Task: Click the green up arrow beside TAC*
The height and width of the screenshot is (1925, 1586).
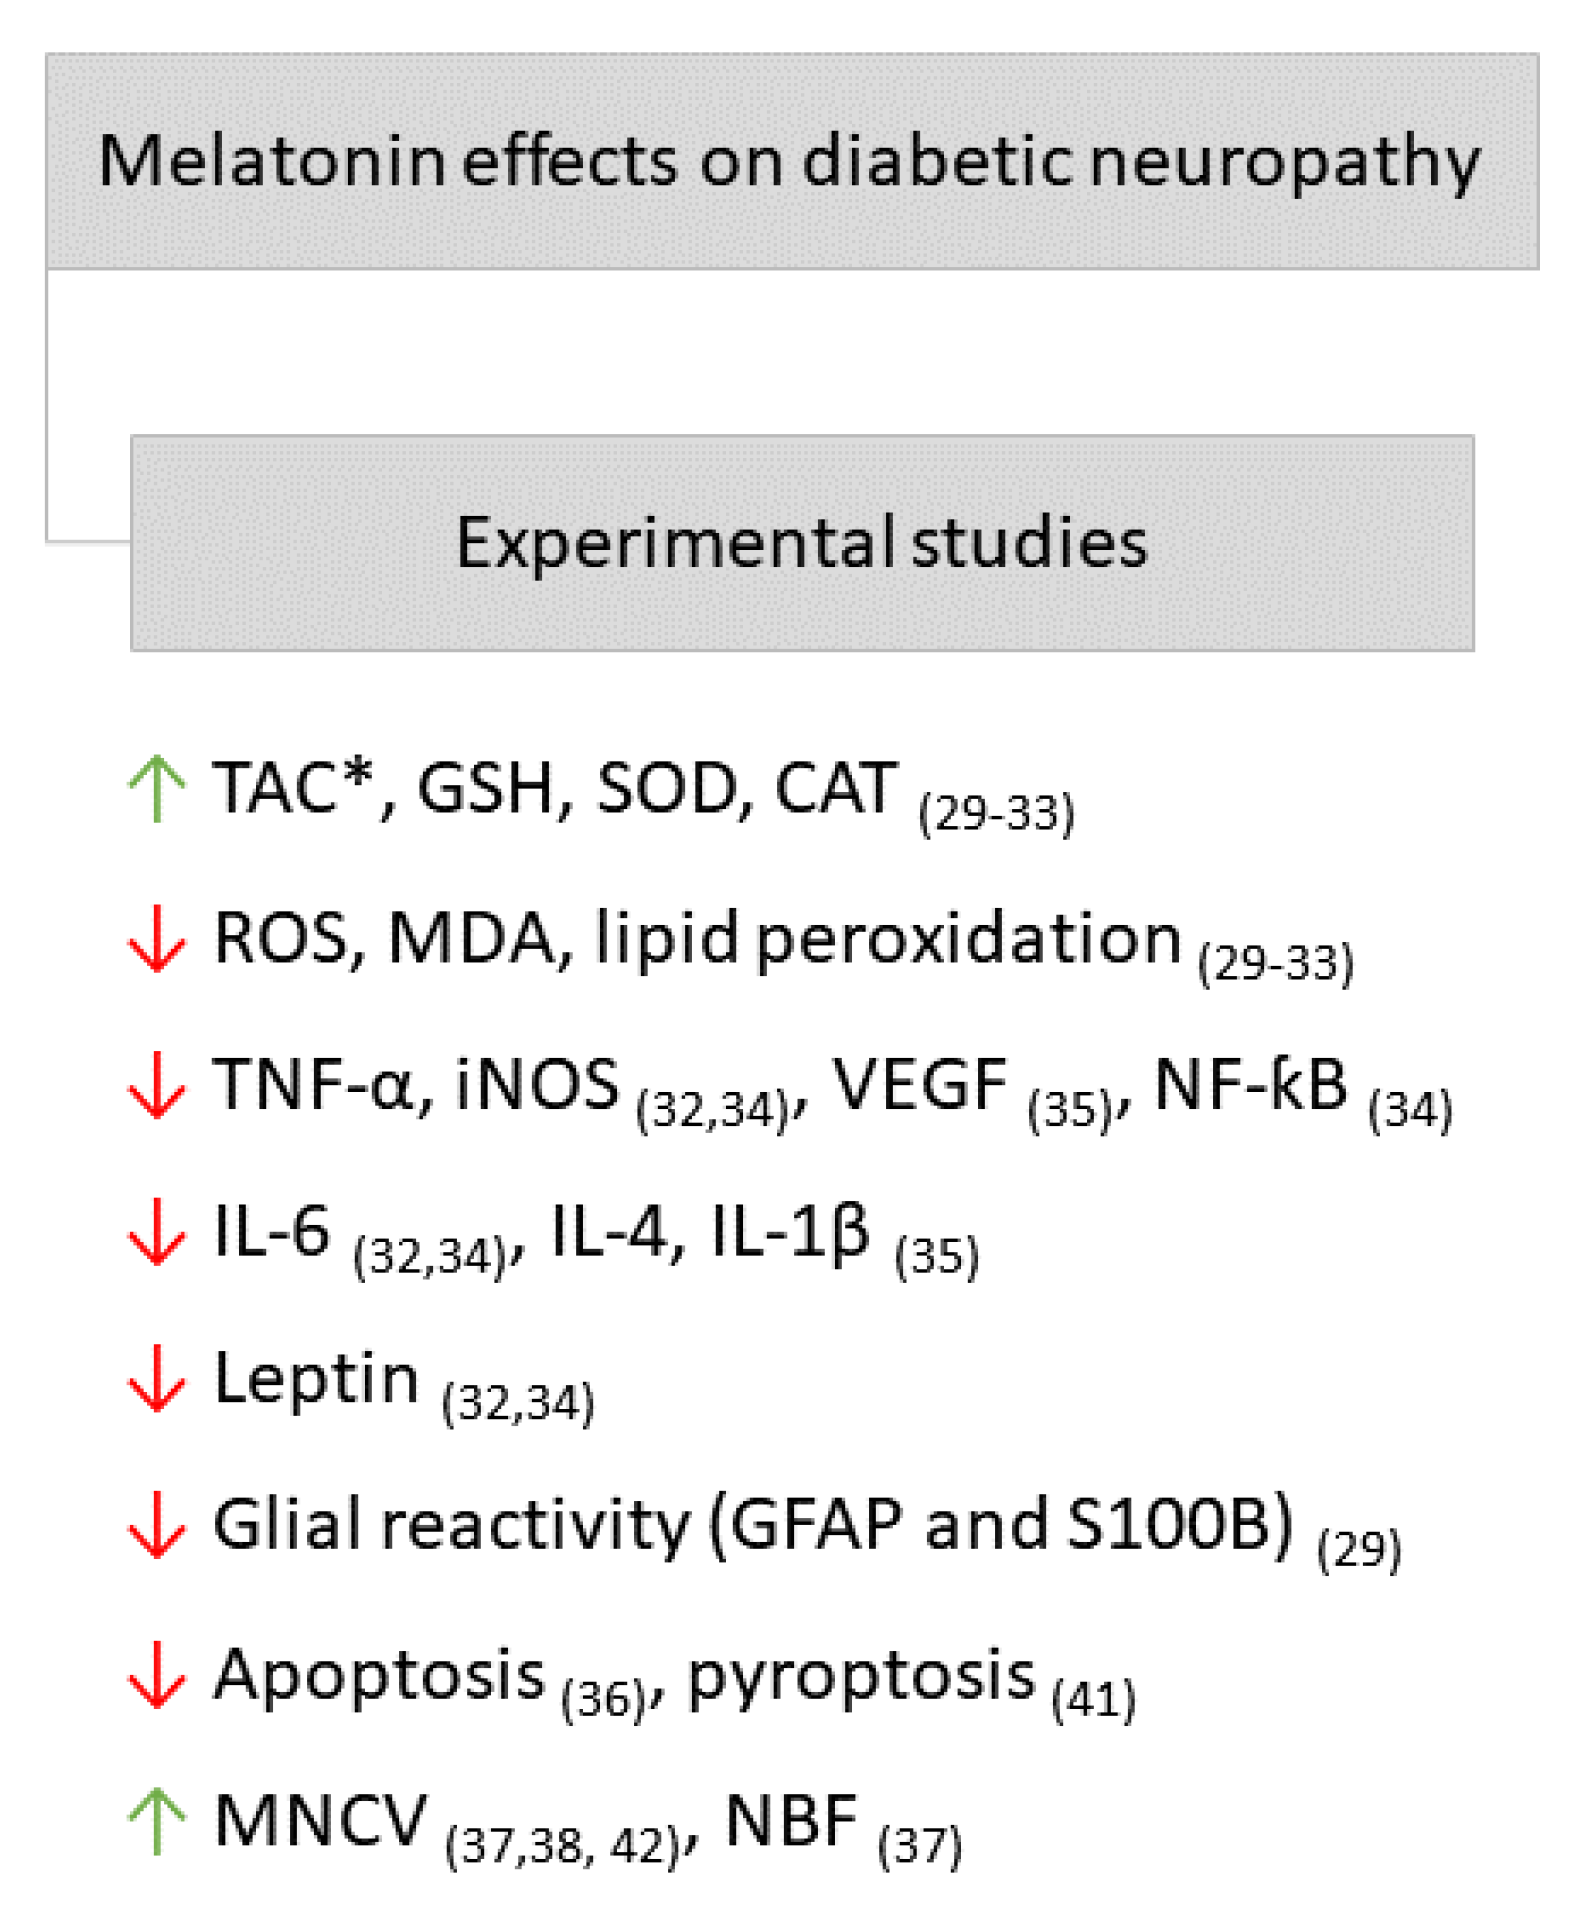Action: point(157,789)
